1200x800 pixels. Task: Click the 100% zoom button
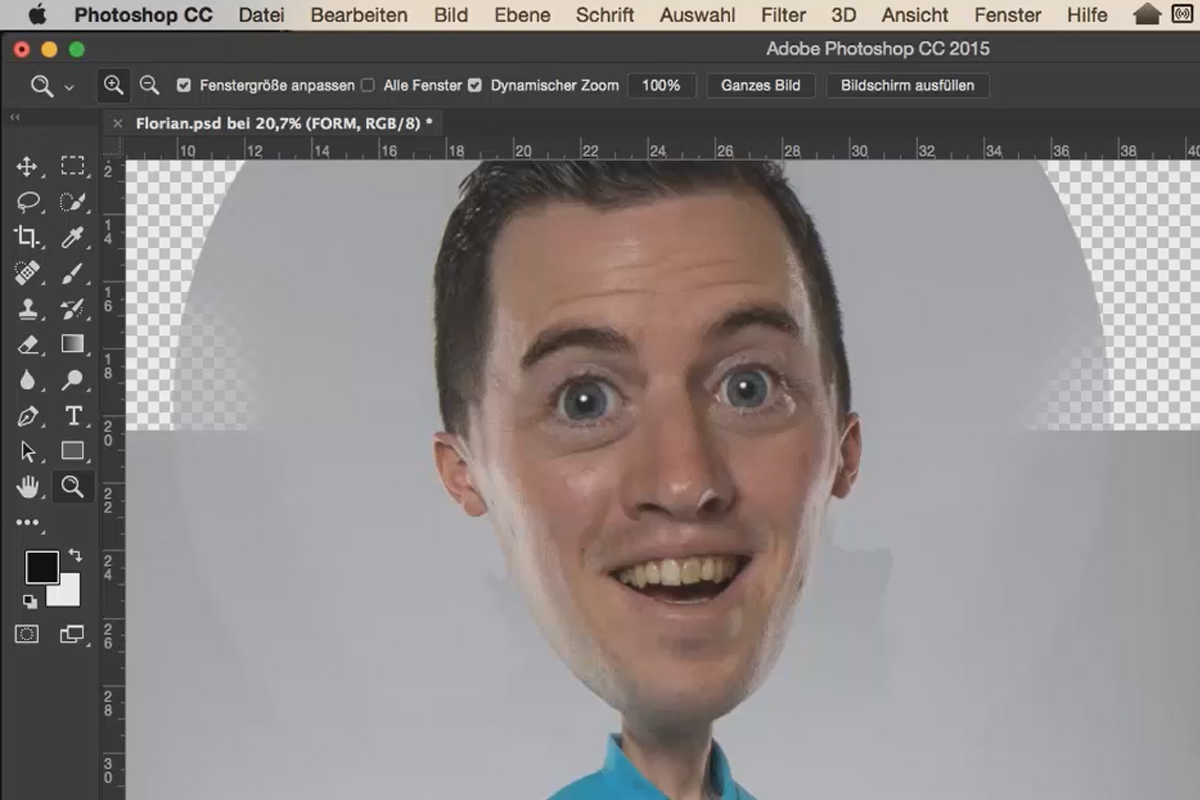pos(661,86)
